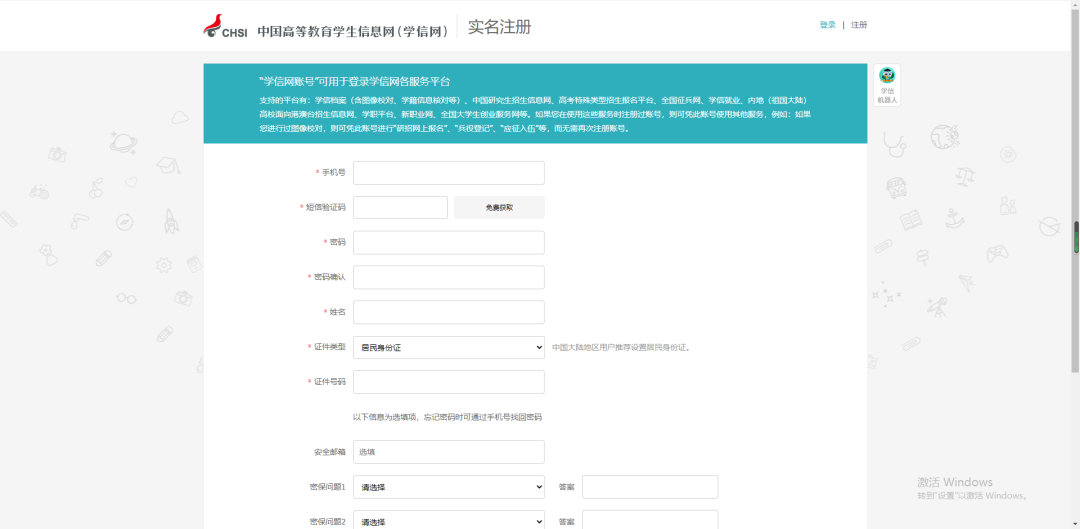Expand the 证件类型 dropdown
Viewport: 1080px width, 529px height.
point(448,347)
